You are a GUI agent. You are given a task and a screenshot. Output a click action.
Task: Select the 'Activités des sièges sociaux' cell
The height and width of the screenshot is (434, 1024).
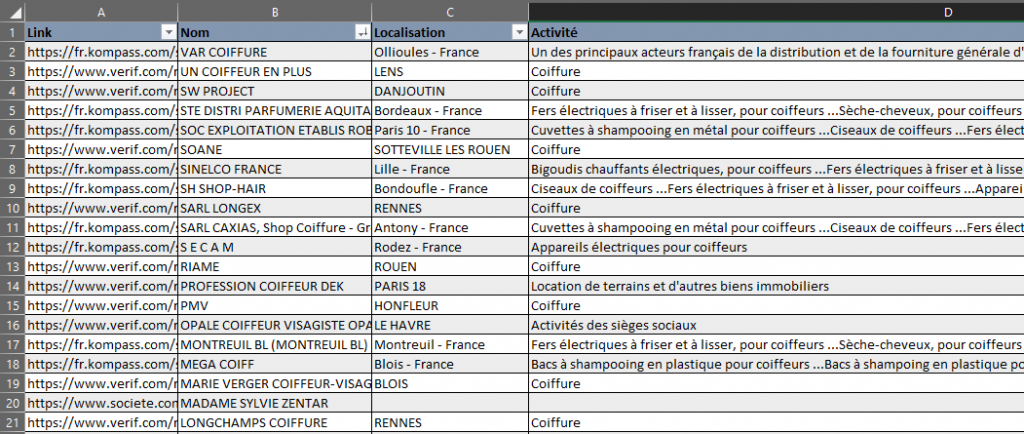[776, 326]
